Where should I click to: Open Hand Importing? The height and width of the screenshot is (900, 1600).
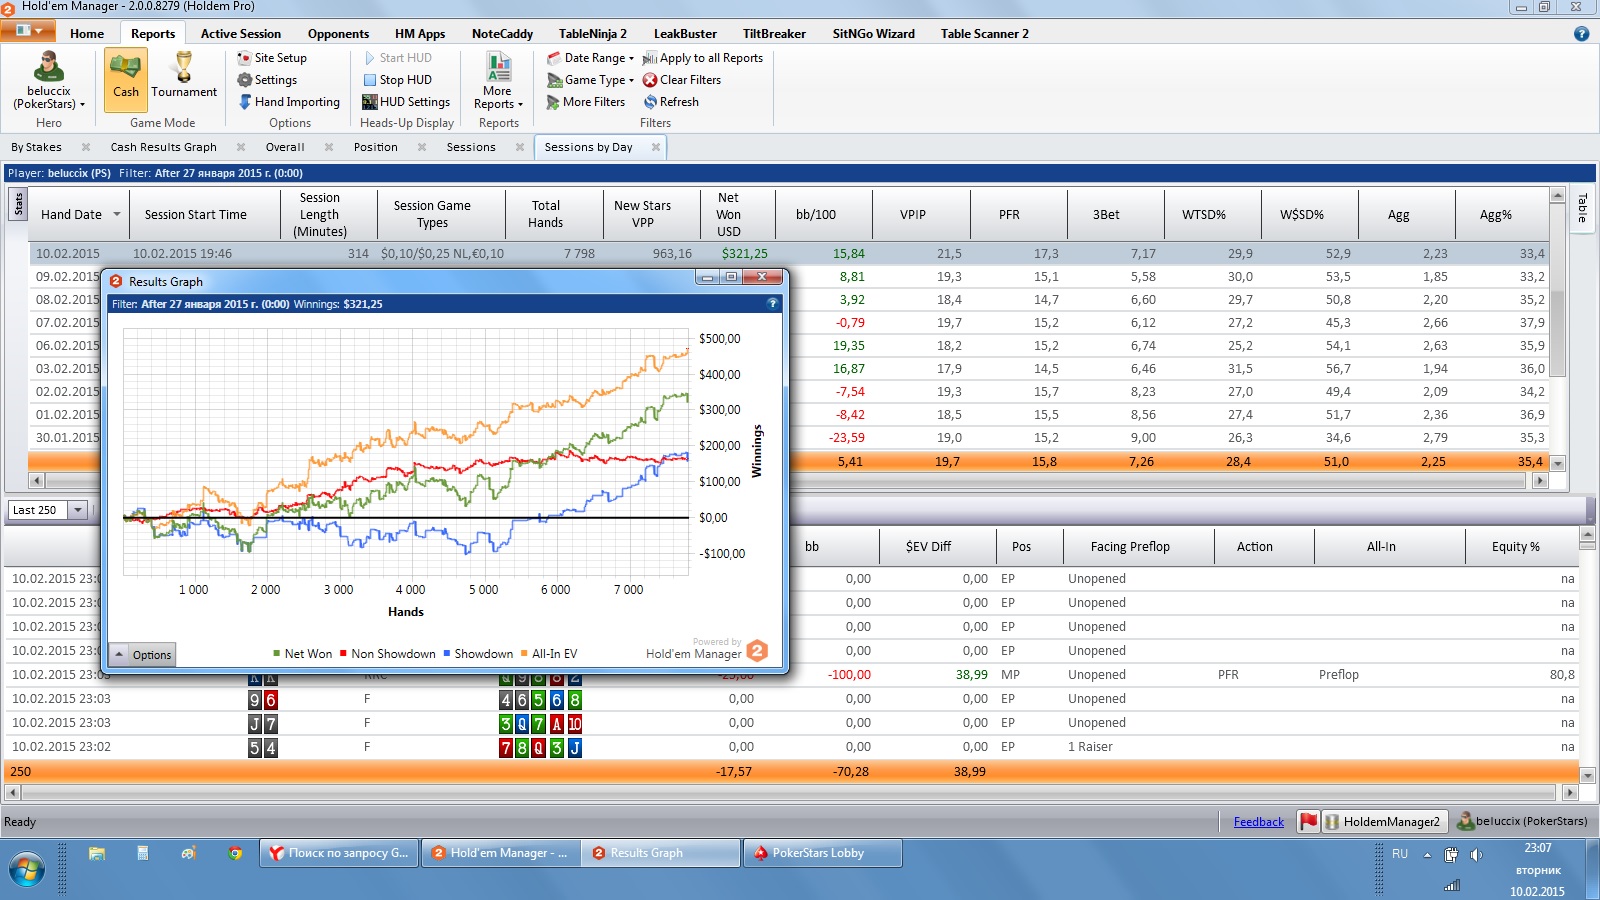[x=289, y=102]
